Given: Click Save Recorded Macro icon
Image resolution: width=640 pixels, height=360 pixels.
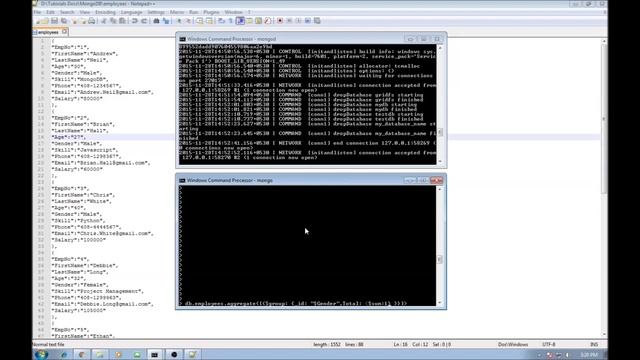Looking at the screenshot, I should click(x=317, y=21).
